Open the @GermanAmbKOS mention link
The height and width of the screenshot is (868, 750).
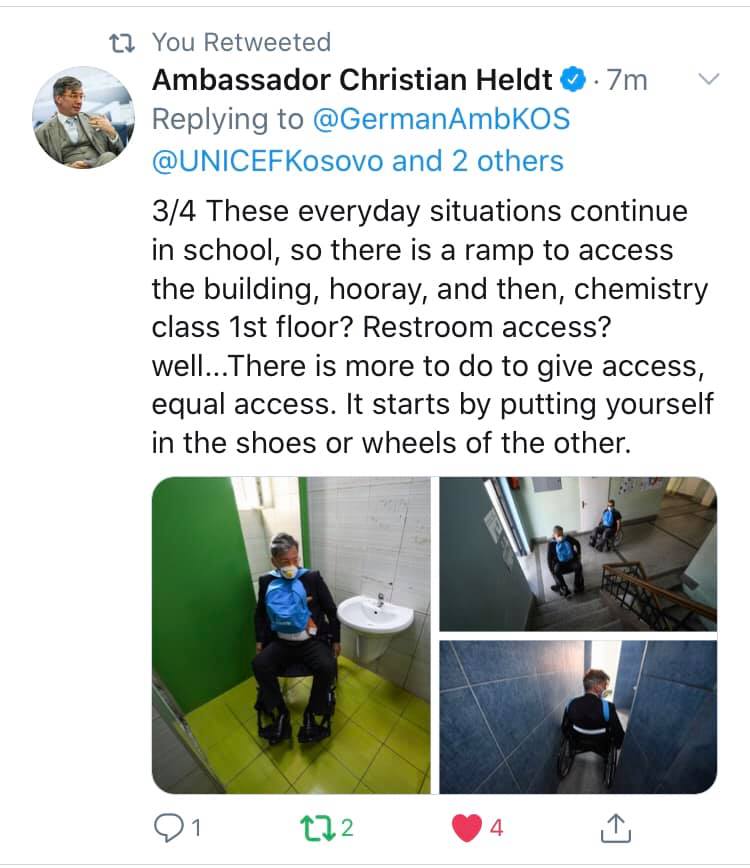(441, 119)
